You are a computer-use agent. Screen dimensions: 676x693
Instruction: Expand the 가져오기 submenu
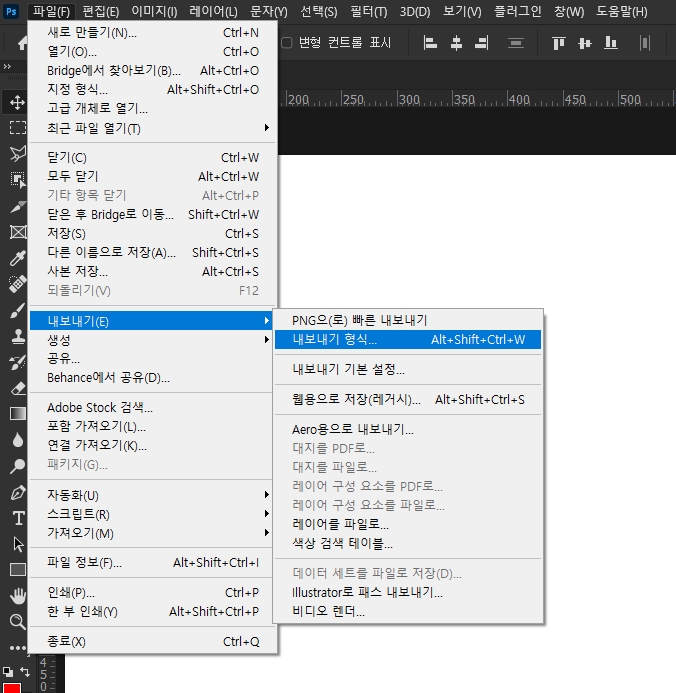tap(151, 533)
